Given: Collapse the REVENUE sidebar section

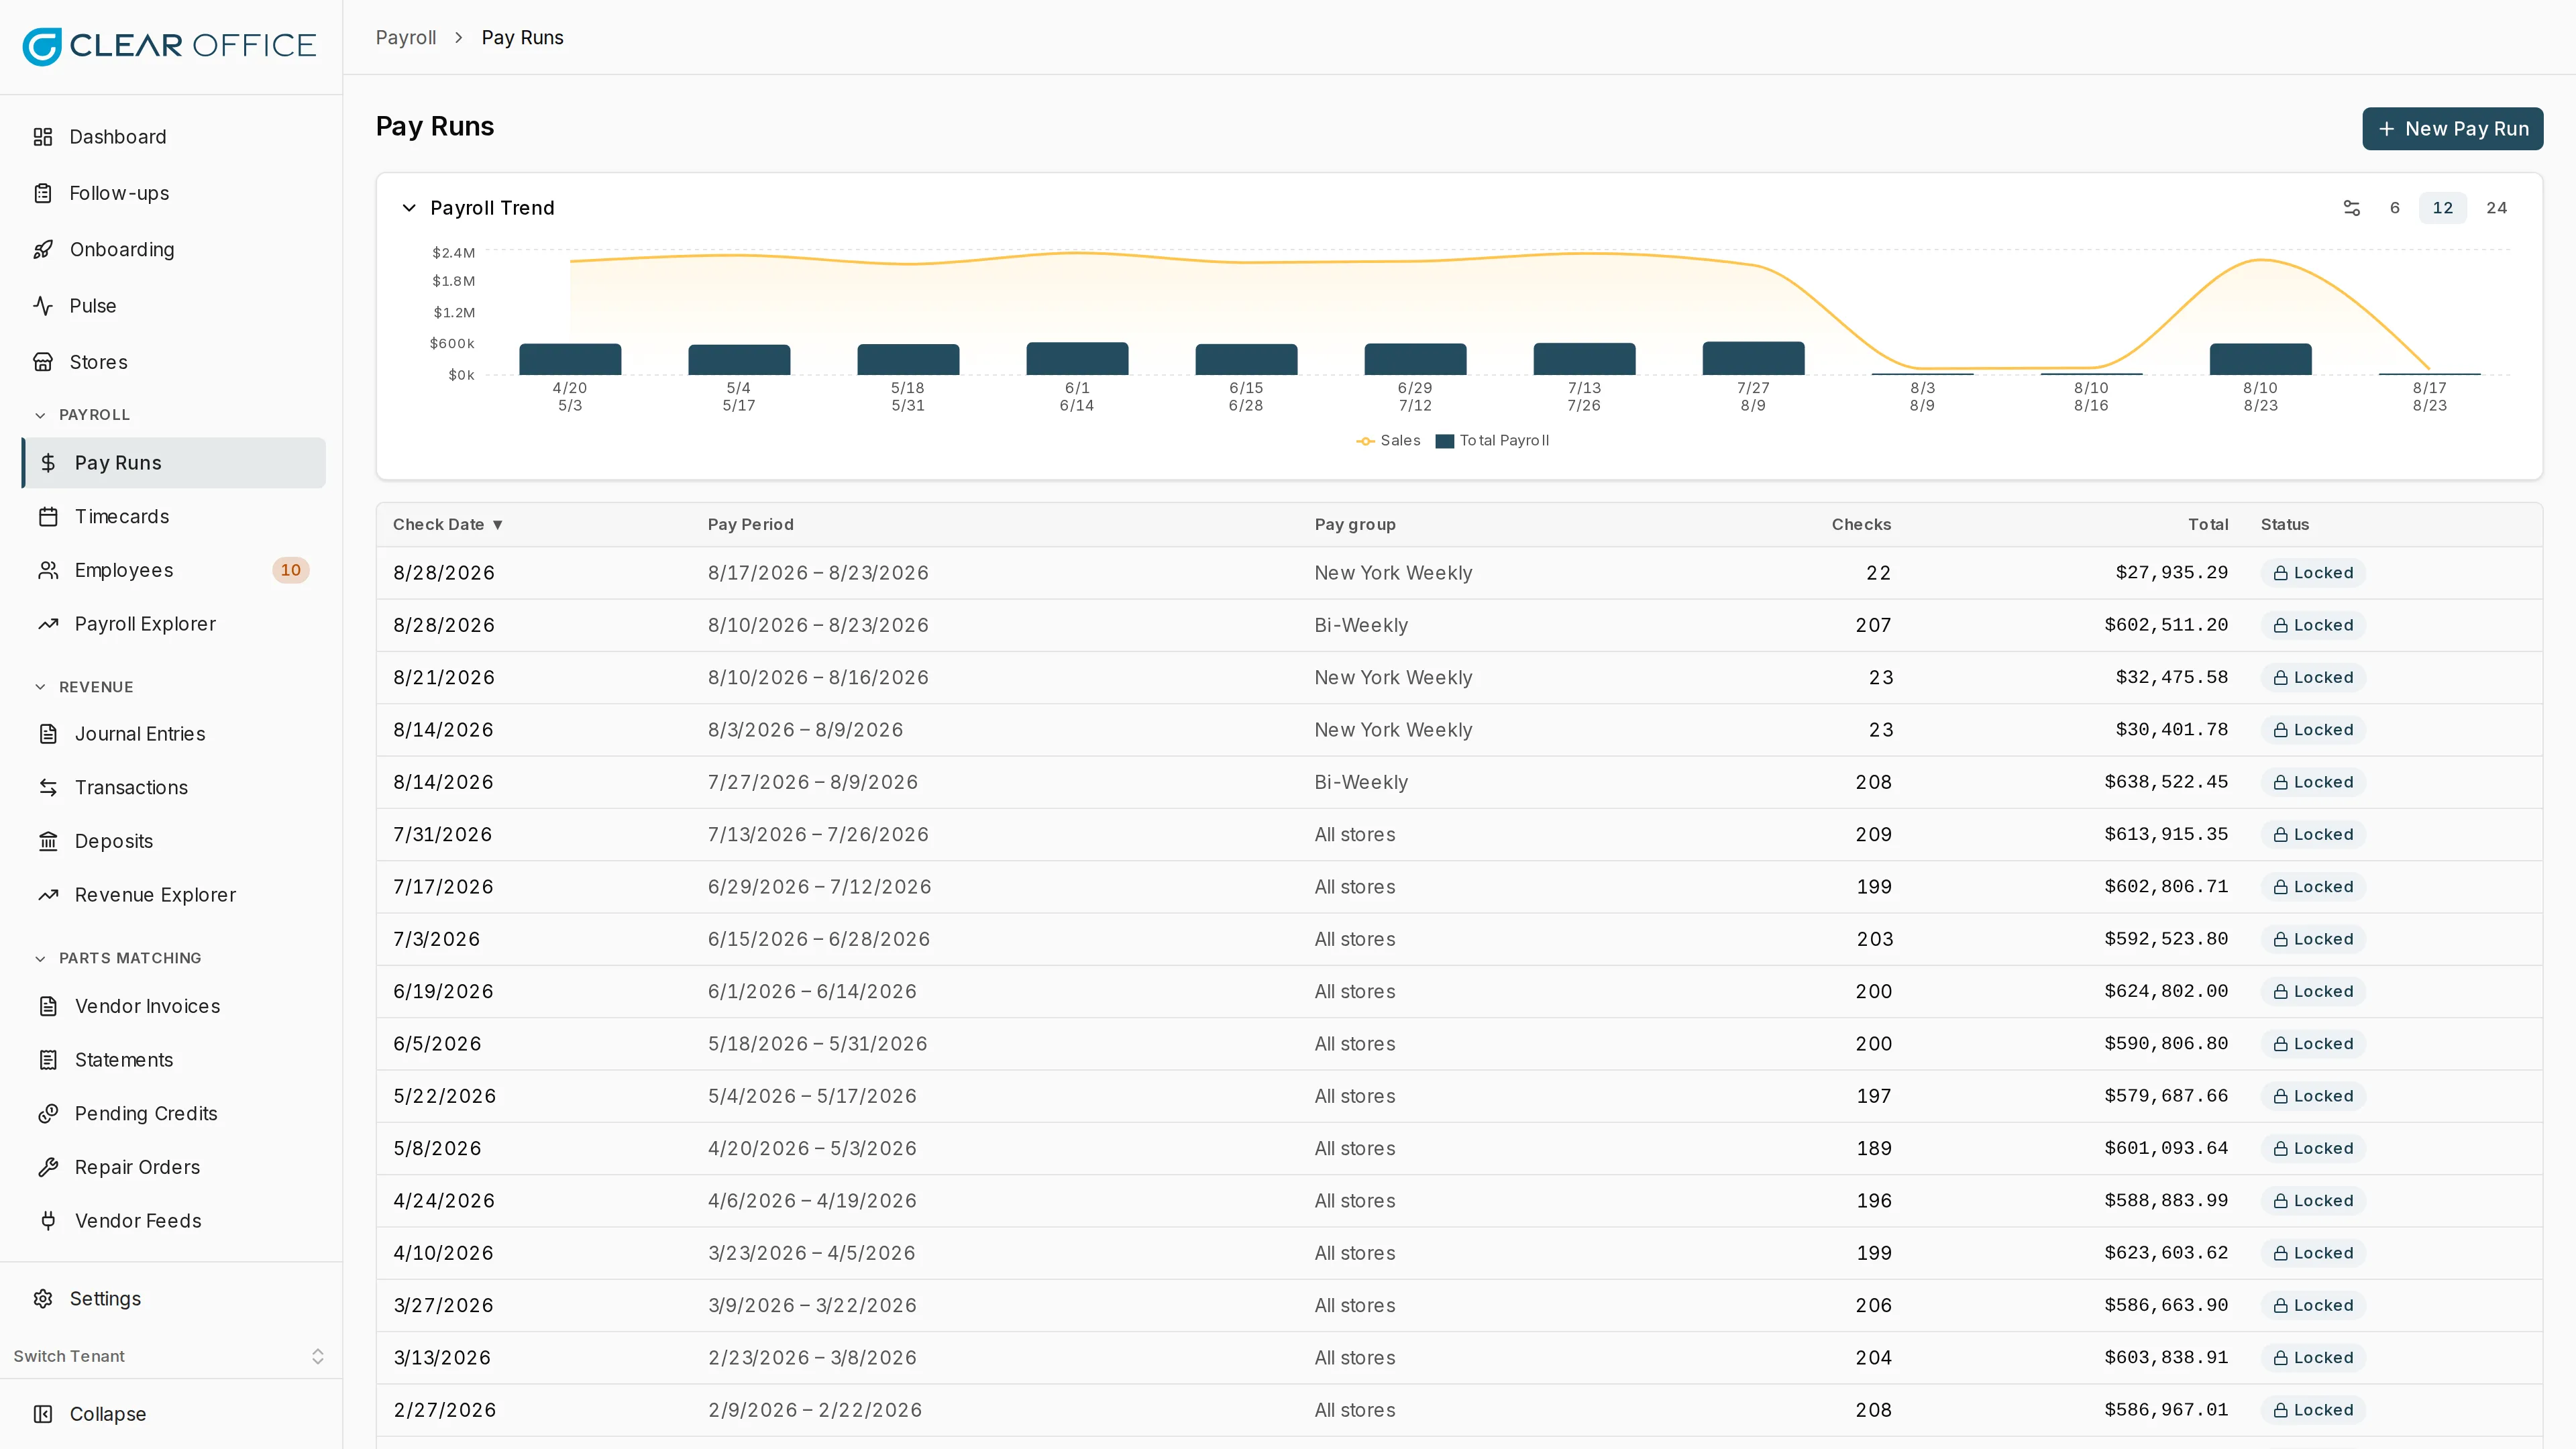Looking at the screenshot, I should pos(84,687).
